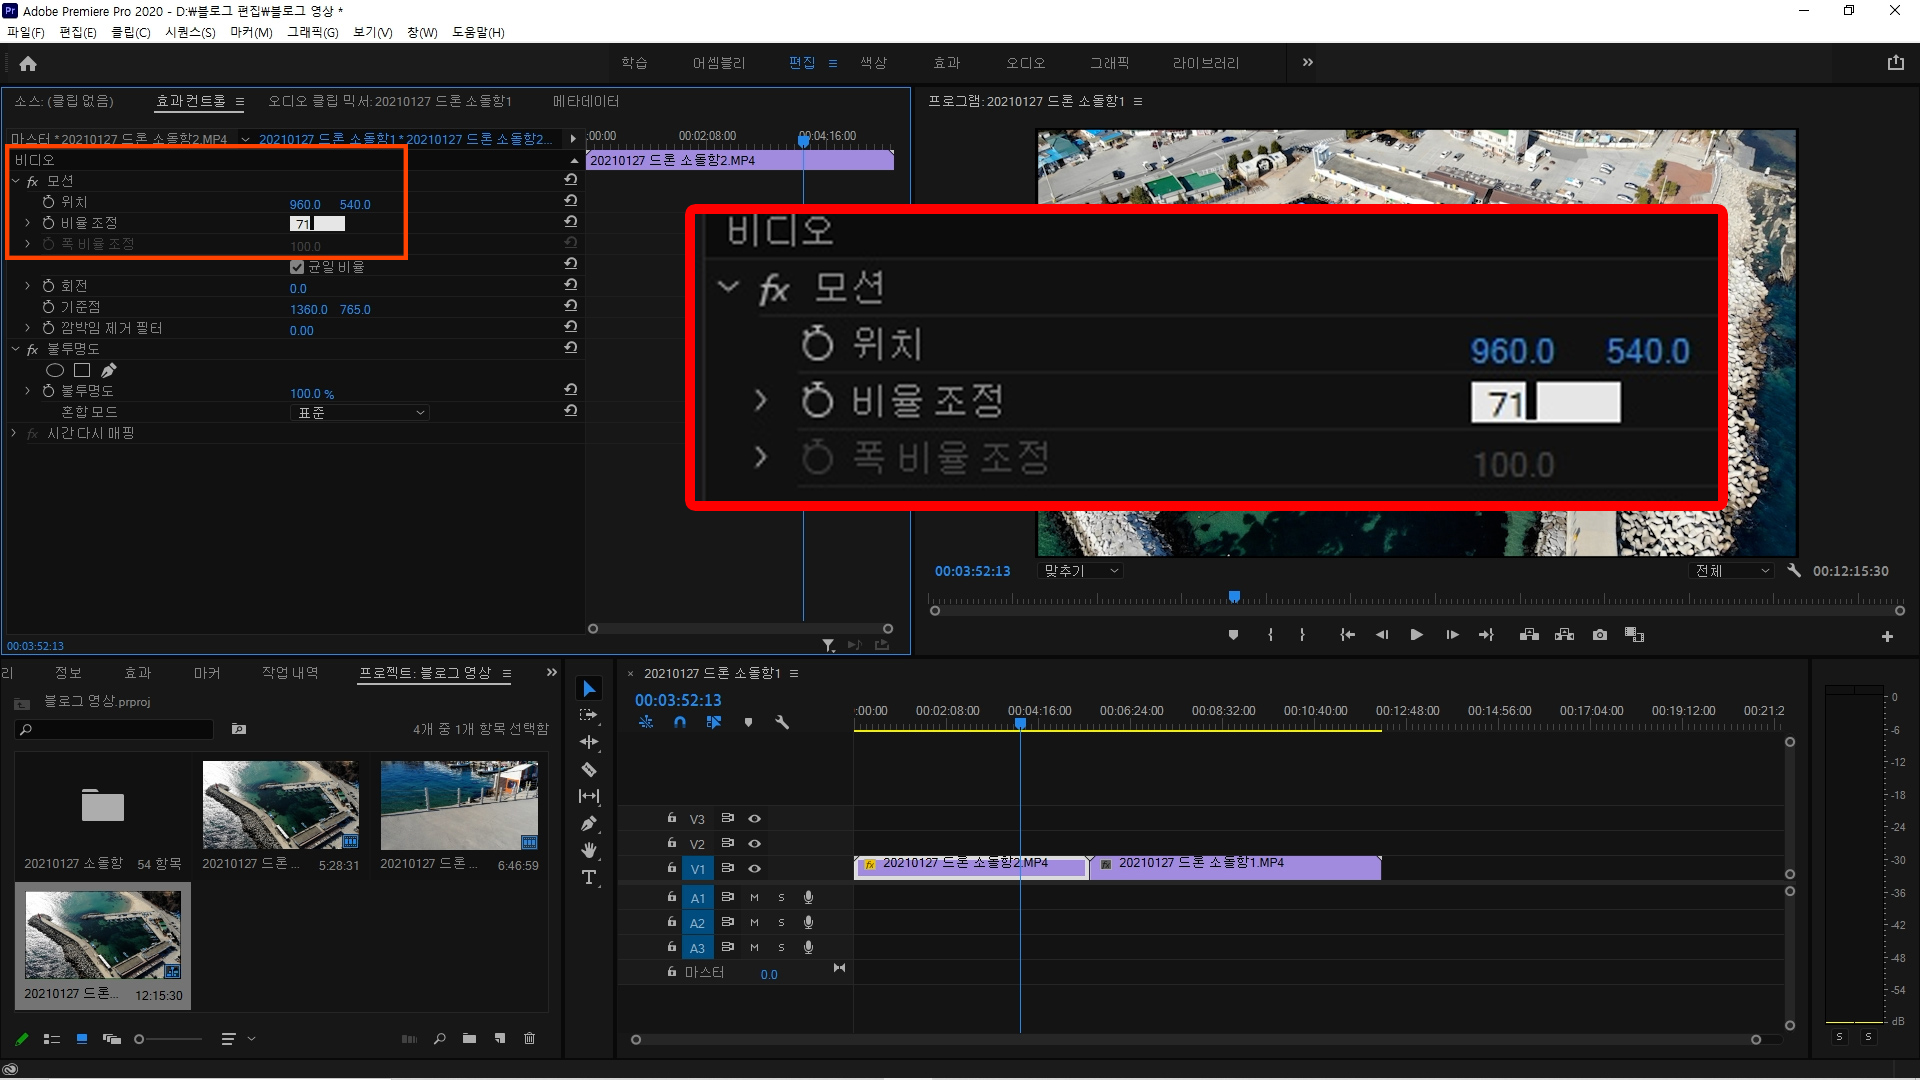Select the Razor tool in the toolbar

589,770
